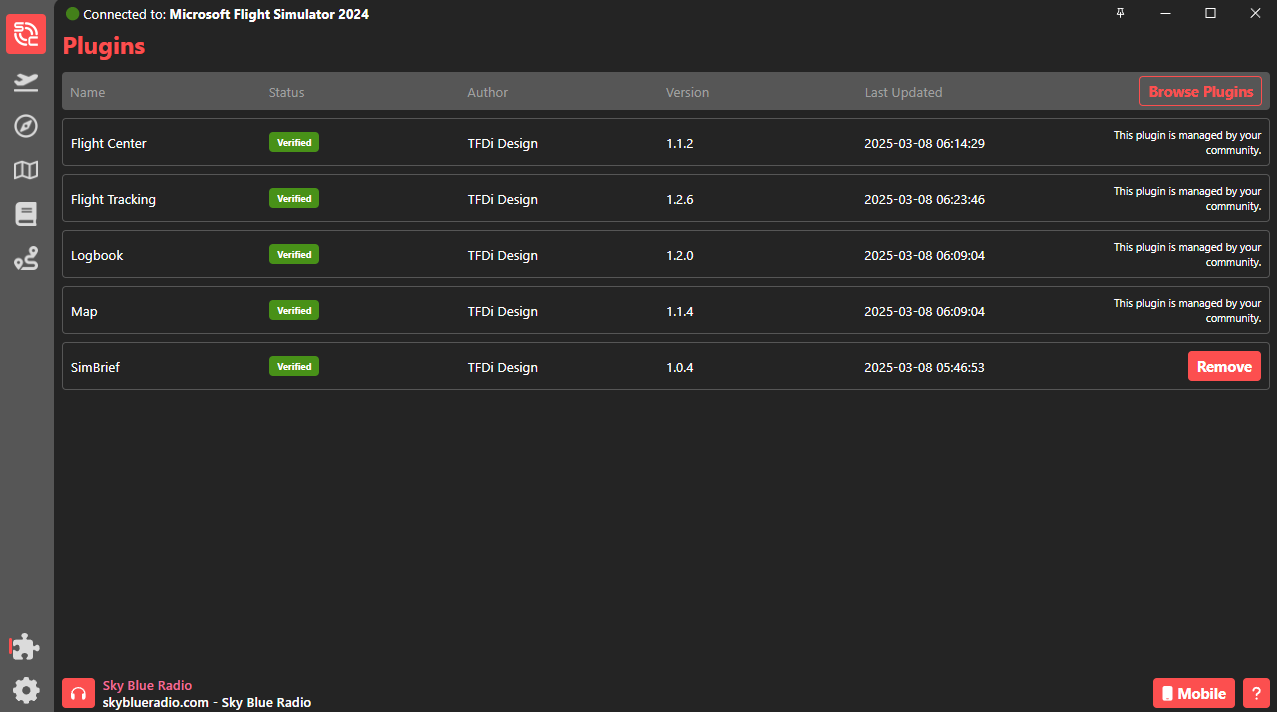This screenshot has width=1277, height=712.
Task: Click Verified badge for SimBrief
Action: click(294, 366)
